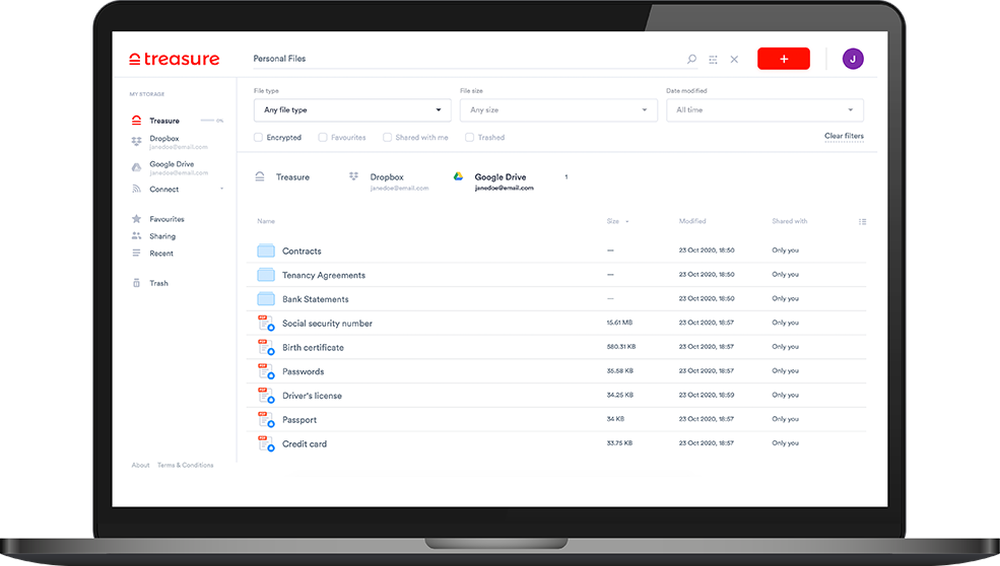Screen dimensions: 1000x566
Task: Sort by the Size column header
Action: (613, 221)
